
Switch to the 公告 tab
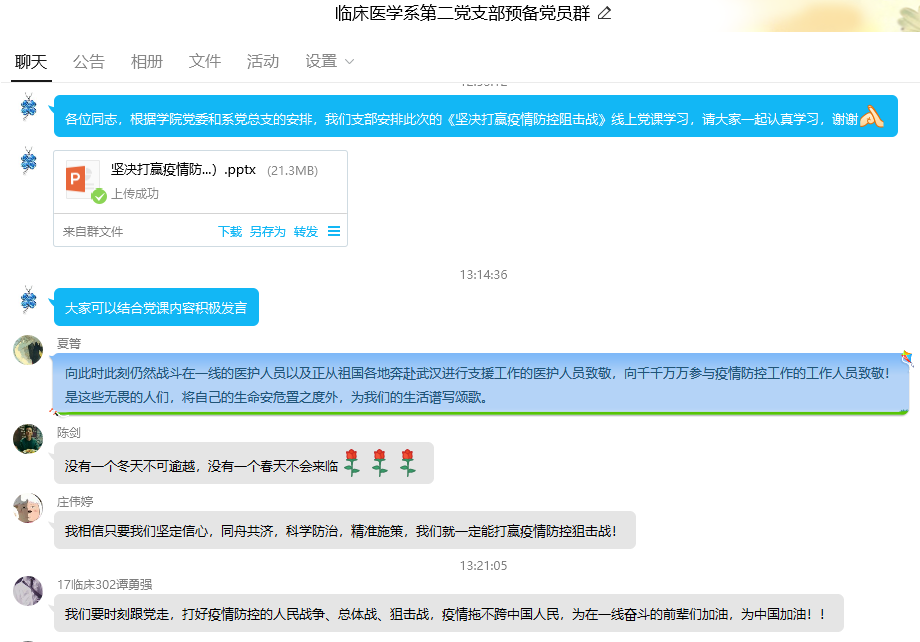(89, 61)
